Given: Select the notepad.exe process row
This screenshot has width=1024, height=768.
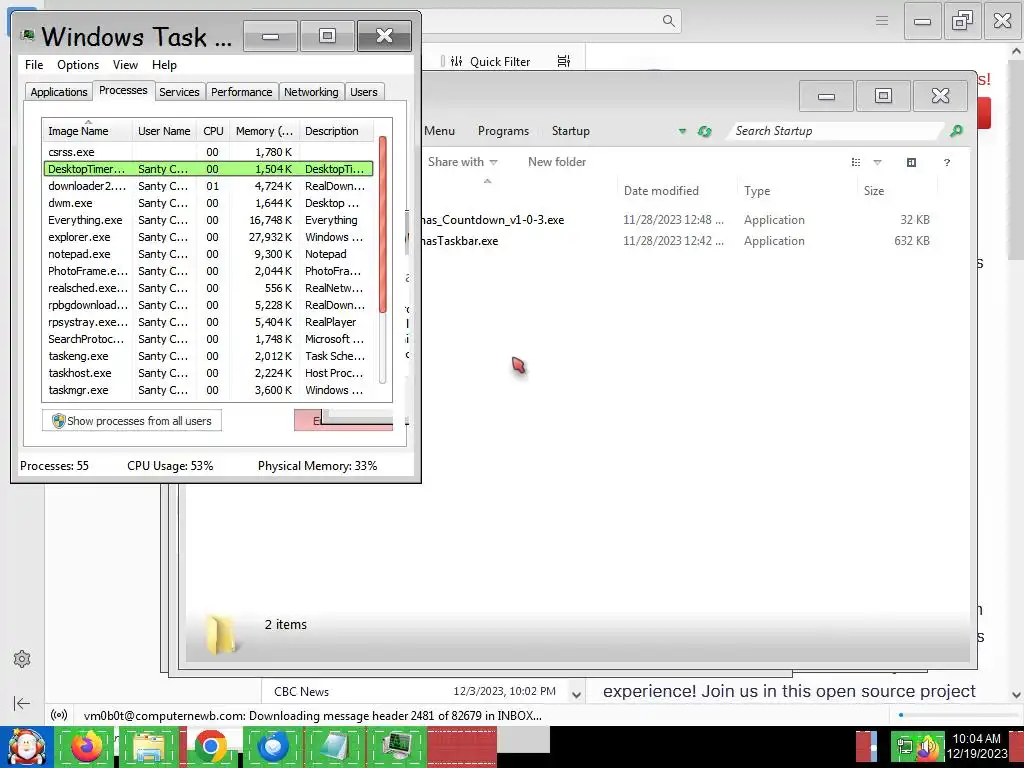Looking at the screenshot, I should (209, 253).
